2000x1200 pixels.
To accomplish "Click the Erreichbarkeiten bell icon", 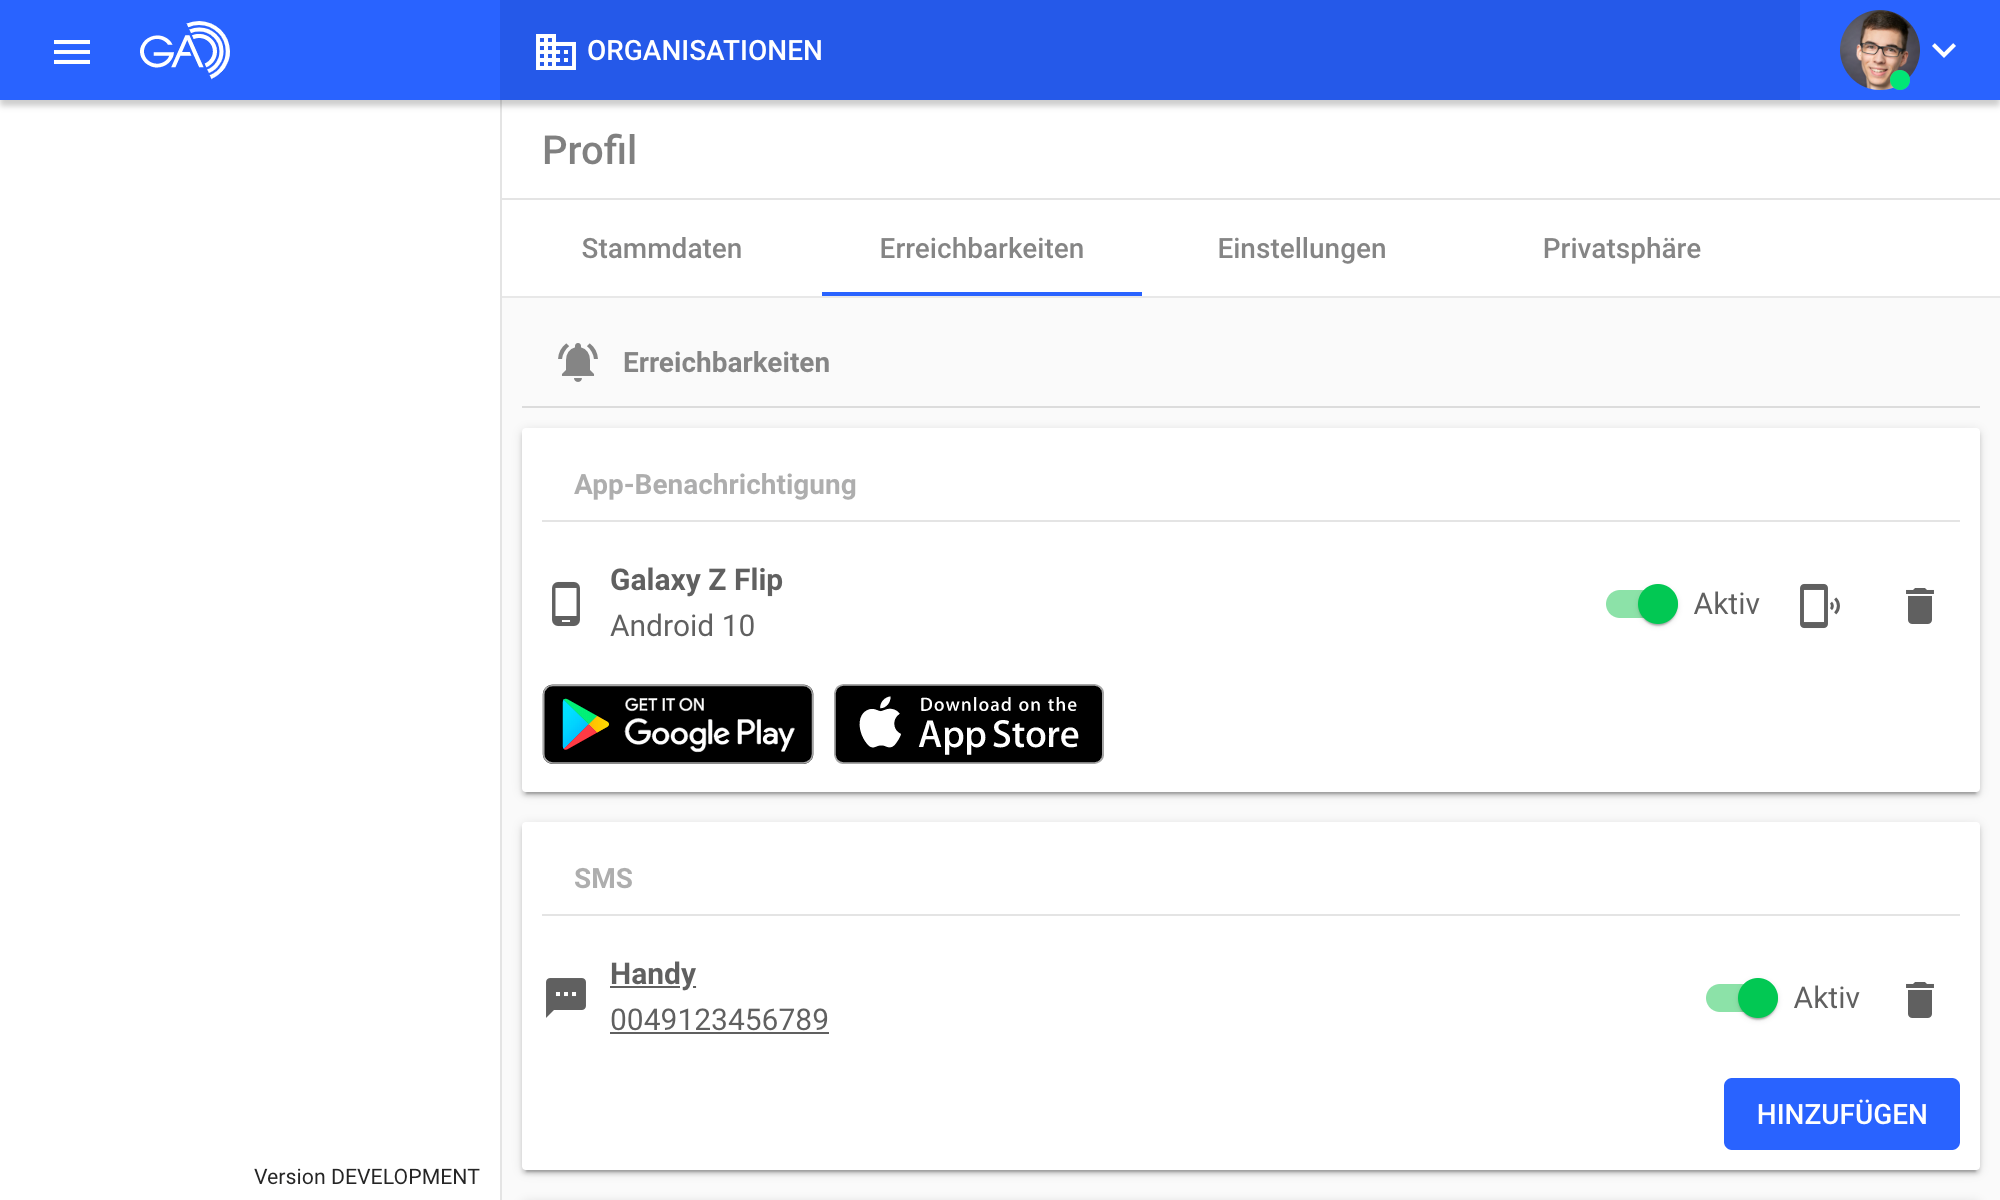I will pos(578,362).
